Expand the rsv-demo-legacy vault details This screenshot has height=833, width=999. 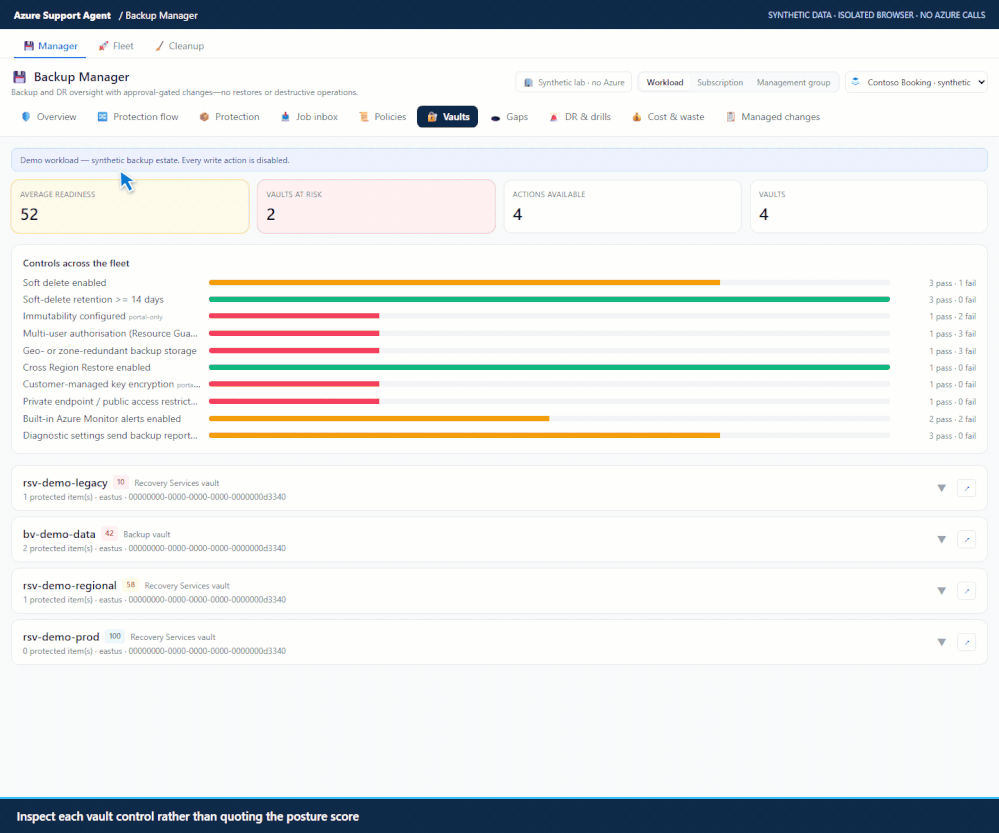942,488
